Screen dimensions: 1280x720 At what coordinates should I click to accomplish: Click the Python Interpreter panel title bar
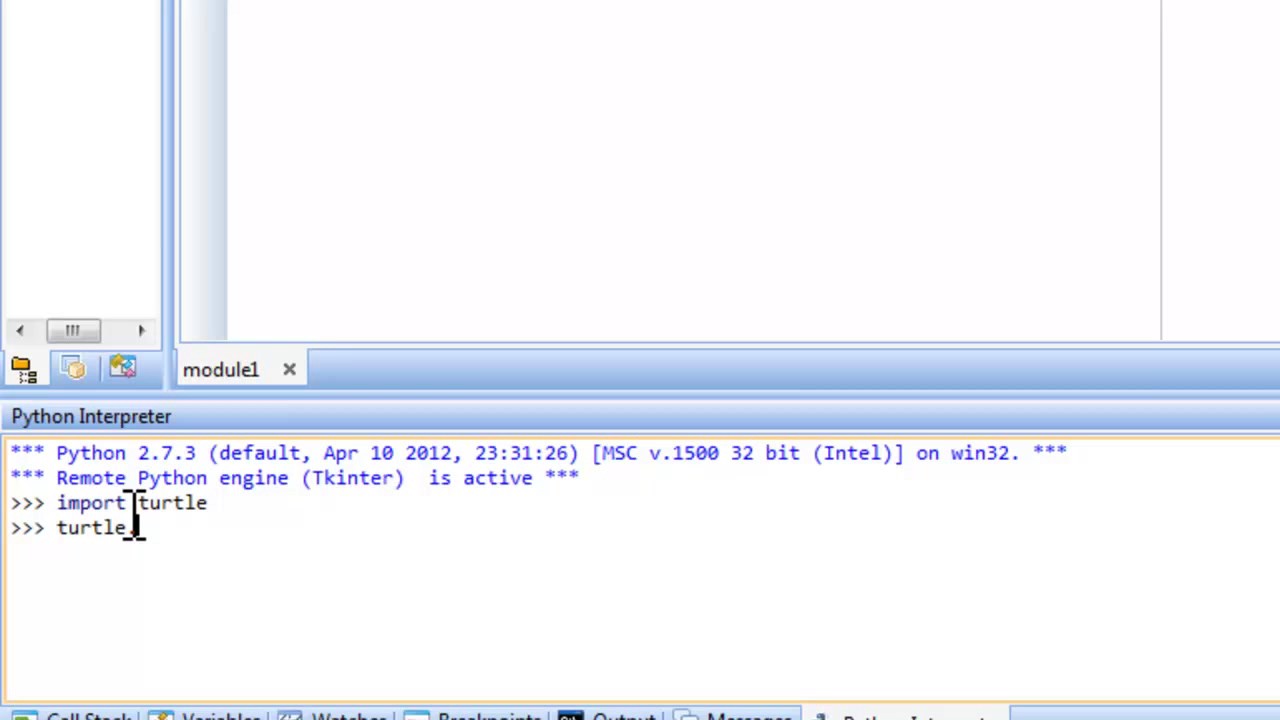click(640, 416)
